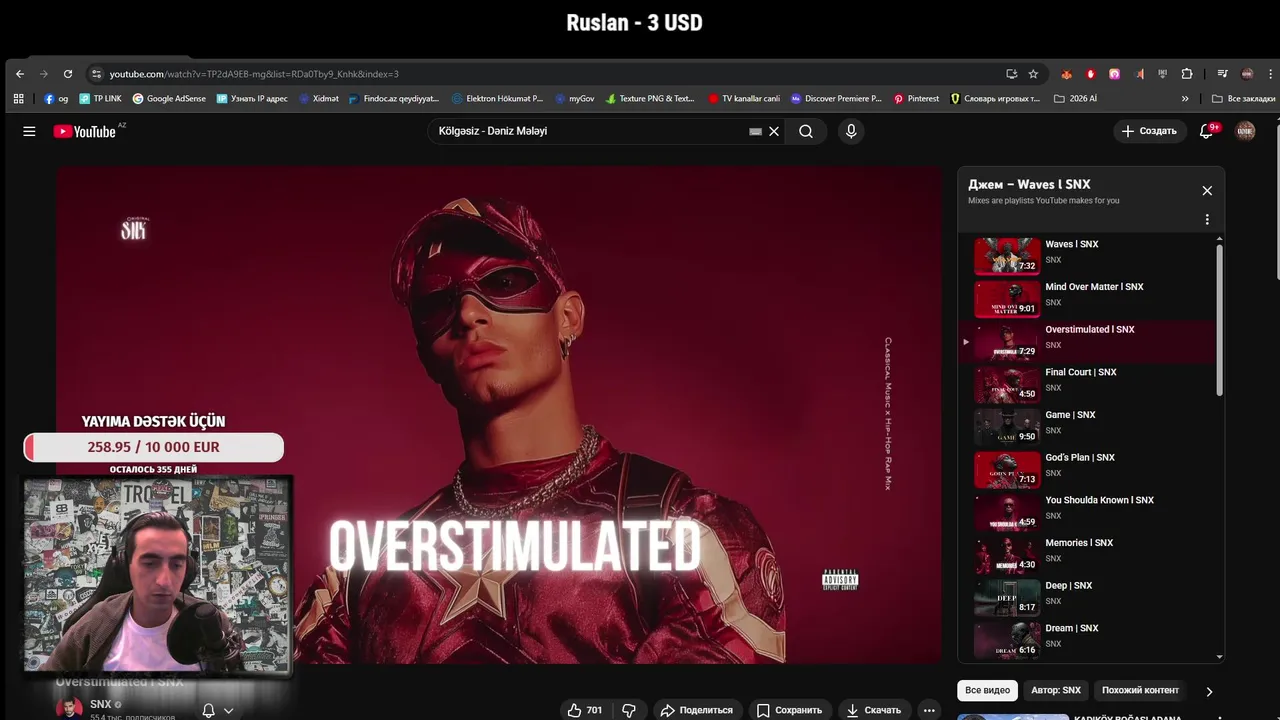Open Google AdSense bookmark
The width and height of the screenshot is (1280, 720).
pos(169,99)
